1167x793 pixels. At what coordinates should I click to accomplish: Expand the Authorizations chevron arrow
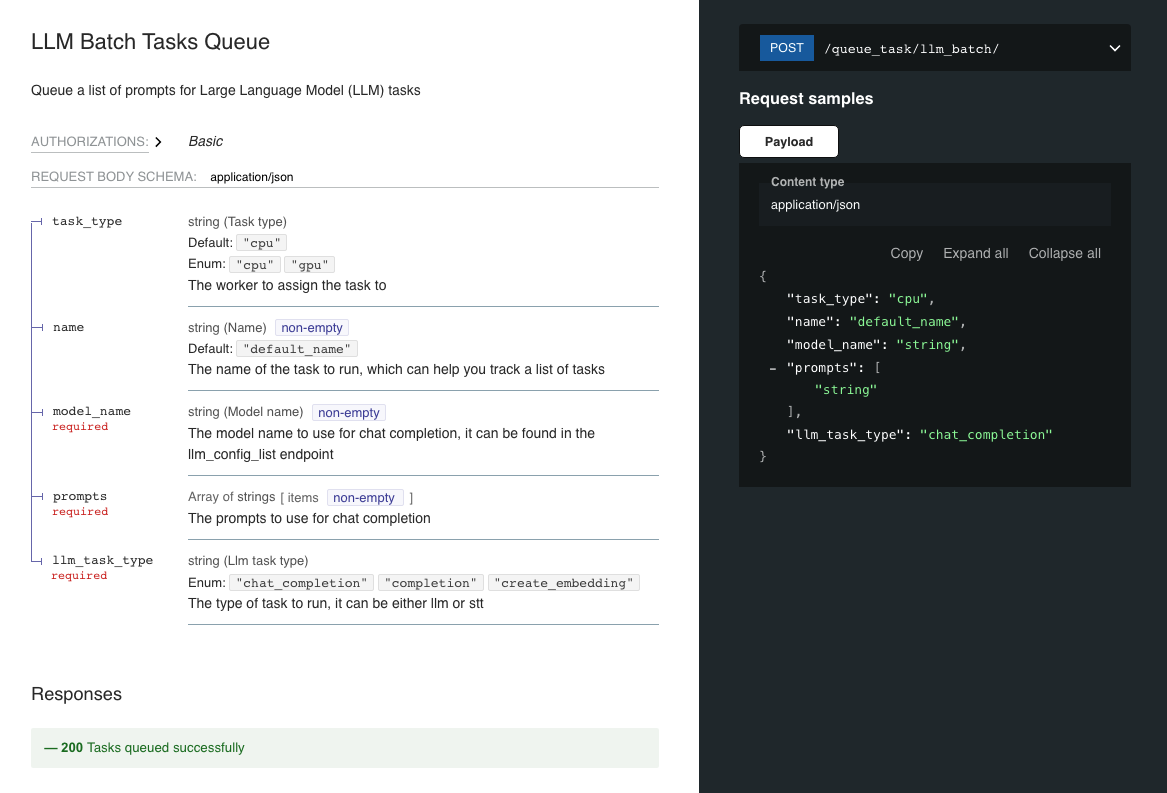click(158, 142)
